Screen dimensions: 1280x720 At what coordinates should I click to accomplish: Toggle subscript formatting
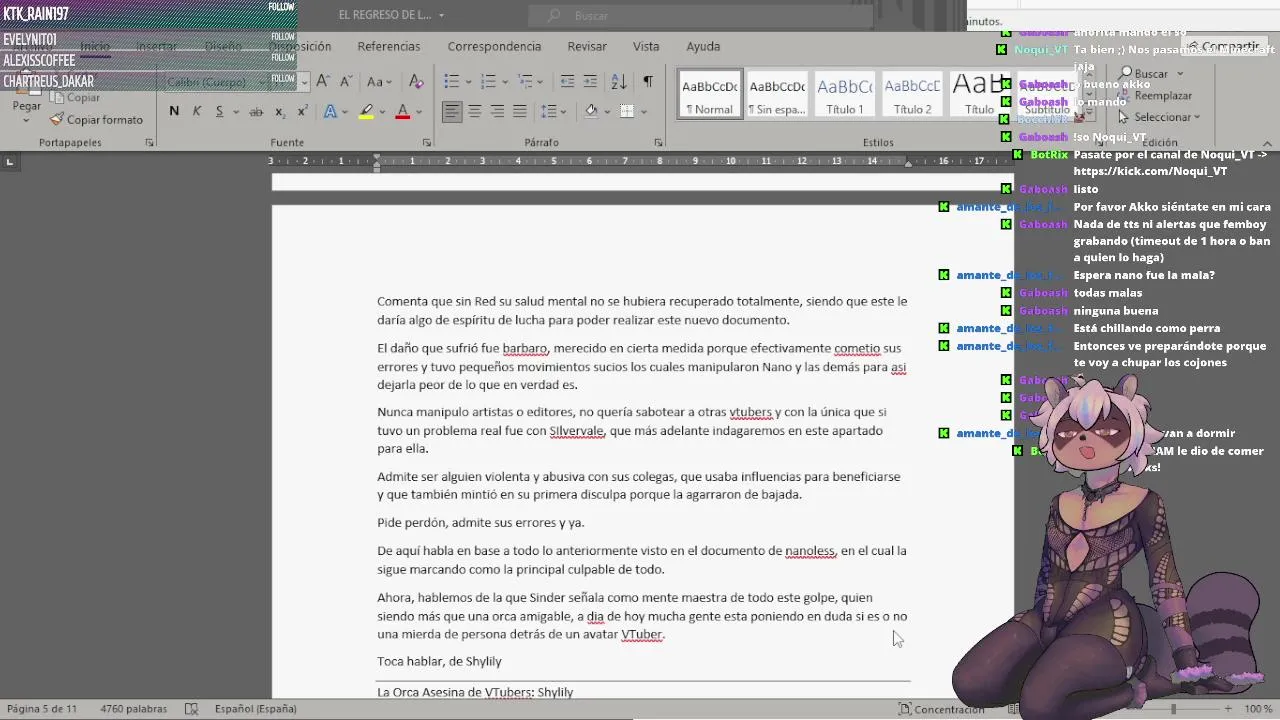[x=280, y=111]
